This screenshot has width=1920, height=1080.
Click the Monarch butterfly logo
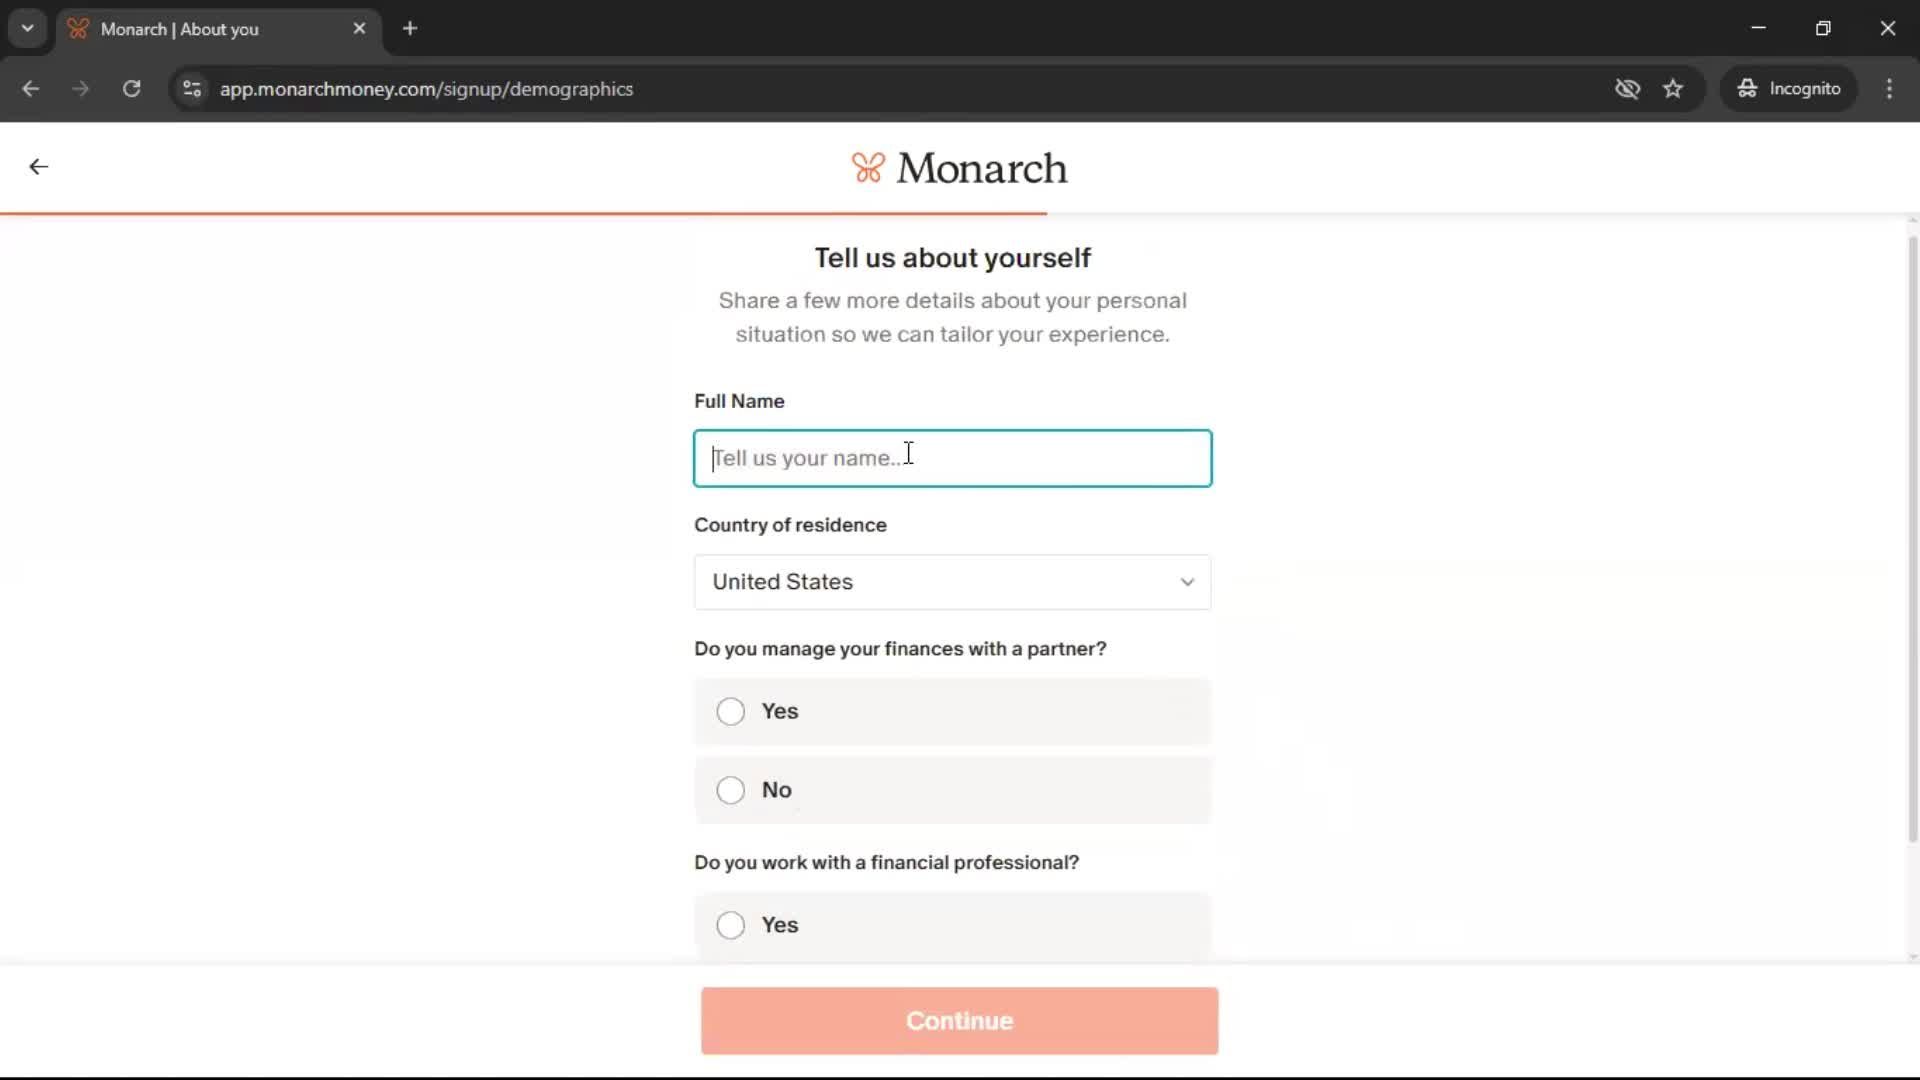(x=867, y=168)
